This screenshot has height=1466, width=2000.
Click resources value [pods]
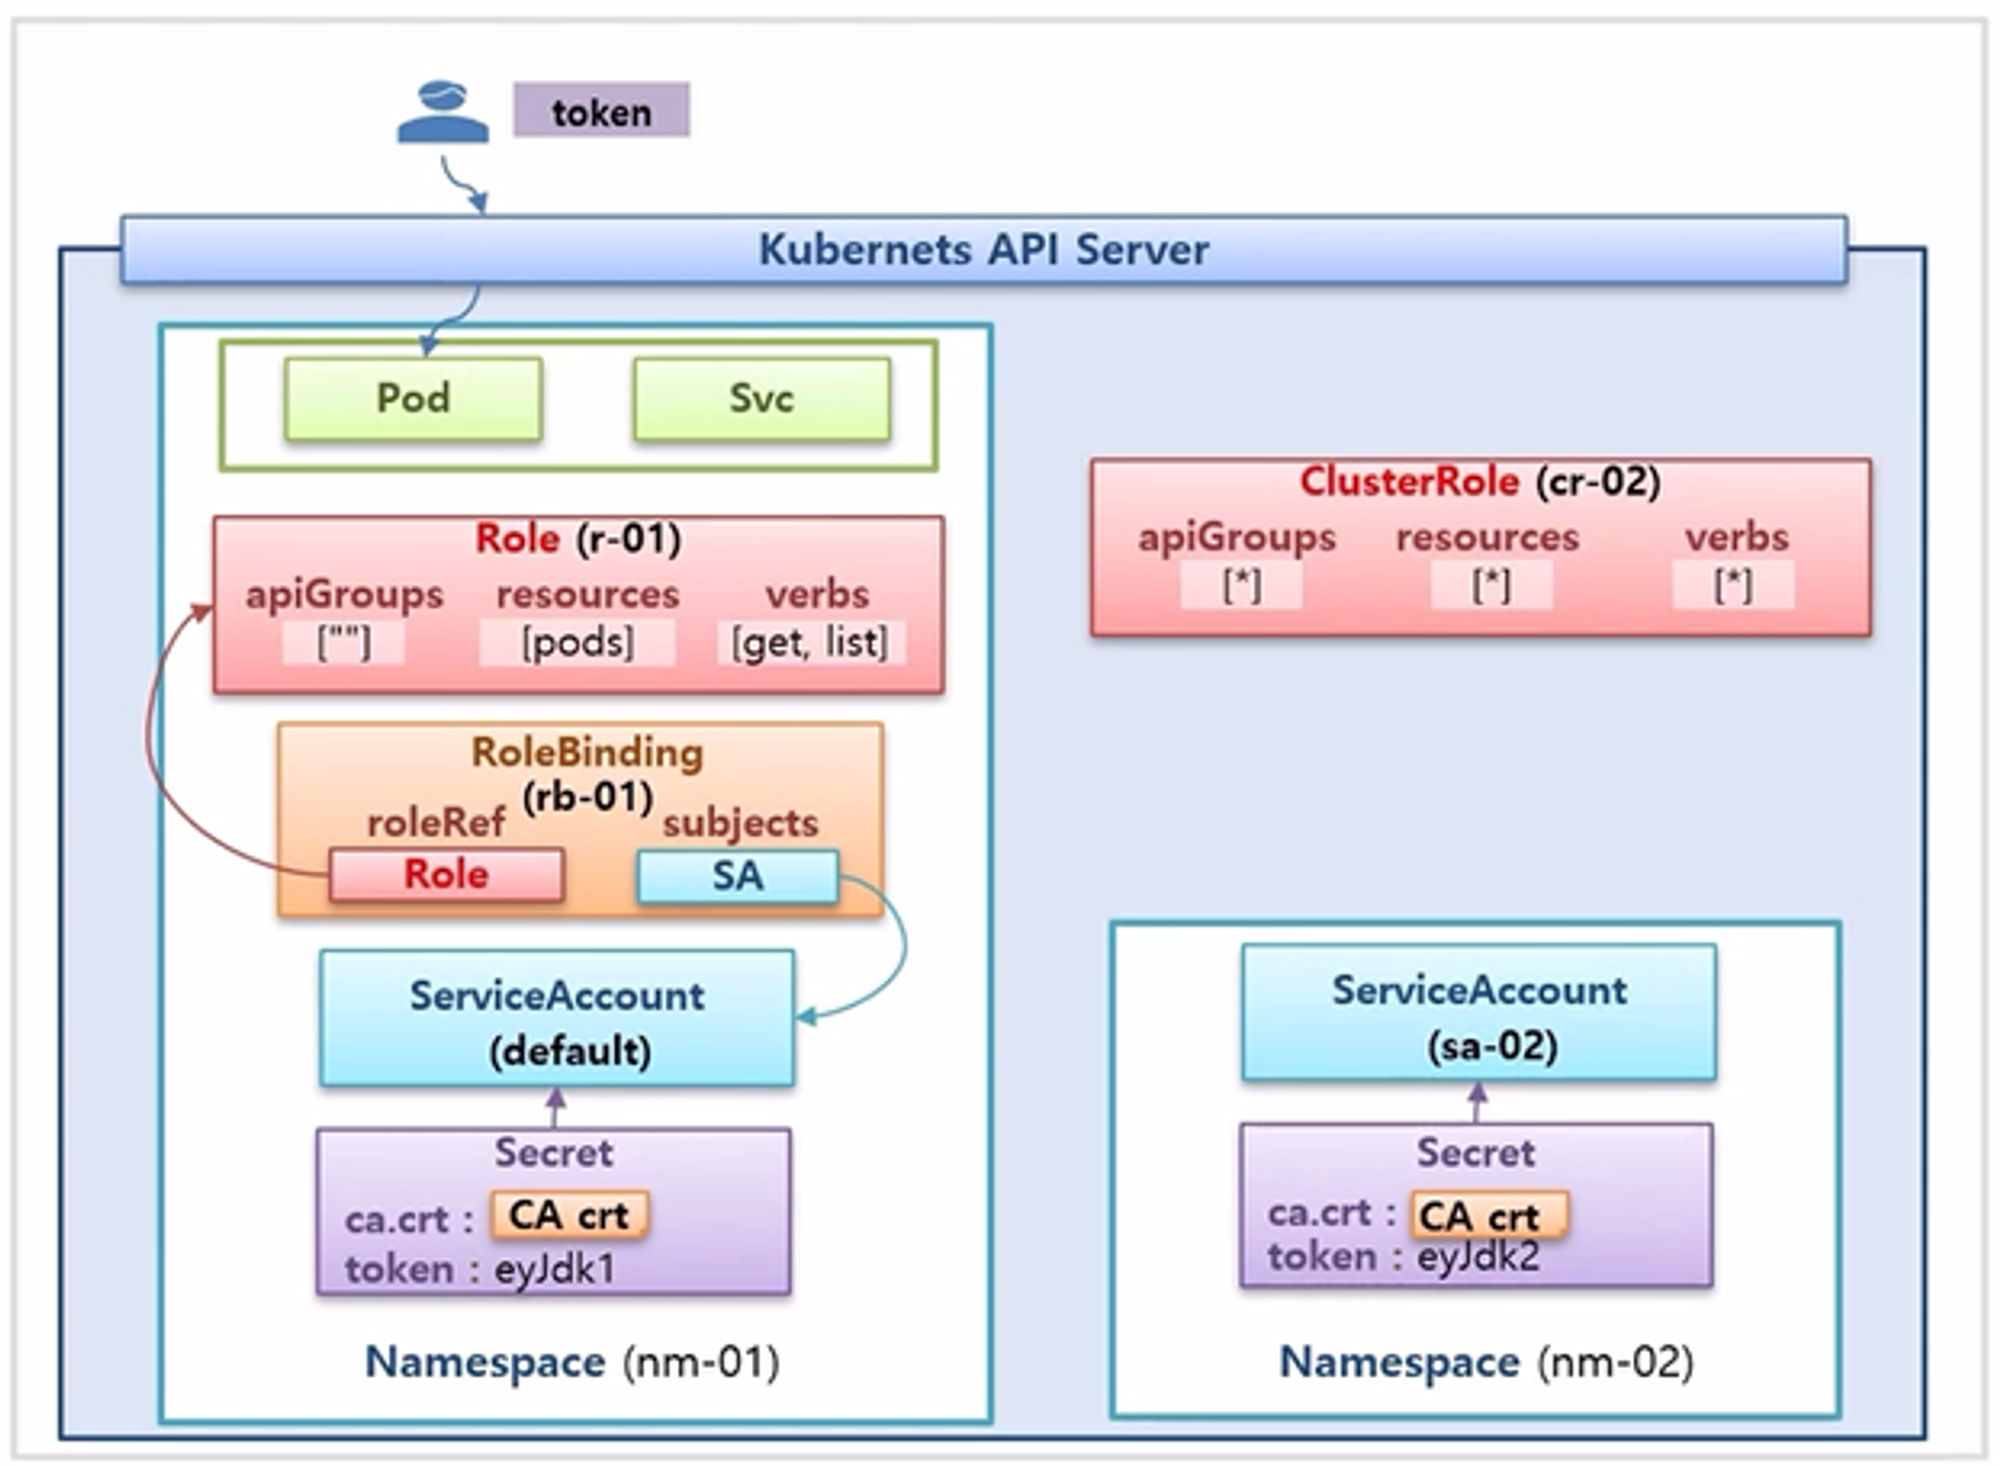(578, 642)
